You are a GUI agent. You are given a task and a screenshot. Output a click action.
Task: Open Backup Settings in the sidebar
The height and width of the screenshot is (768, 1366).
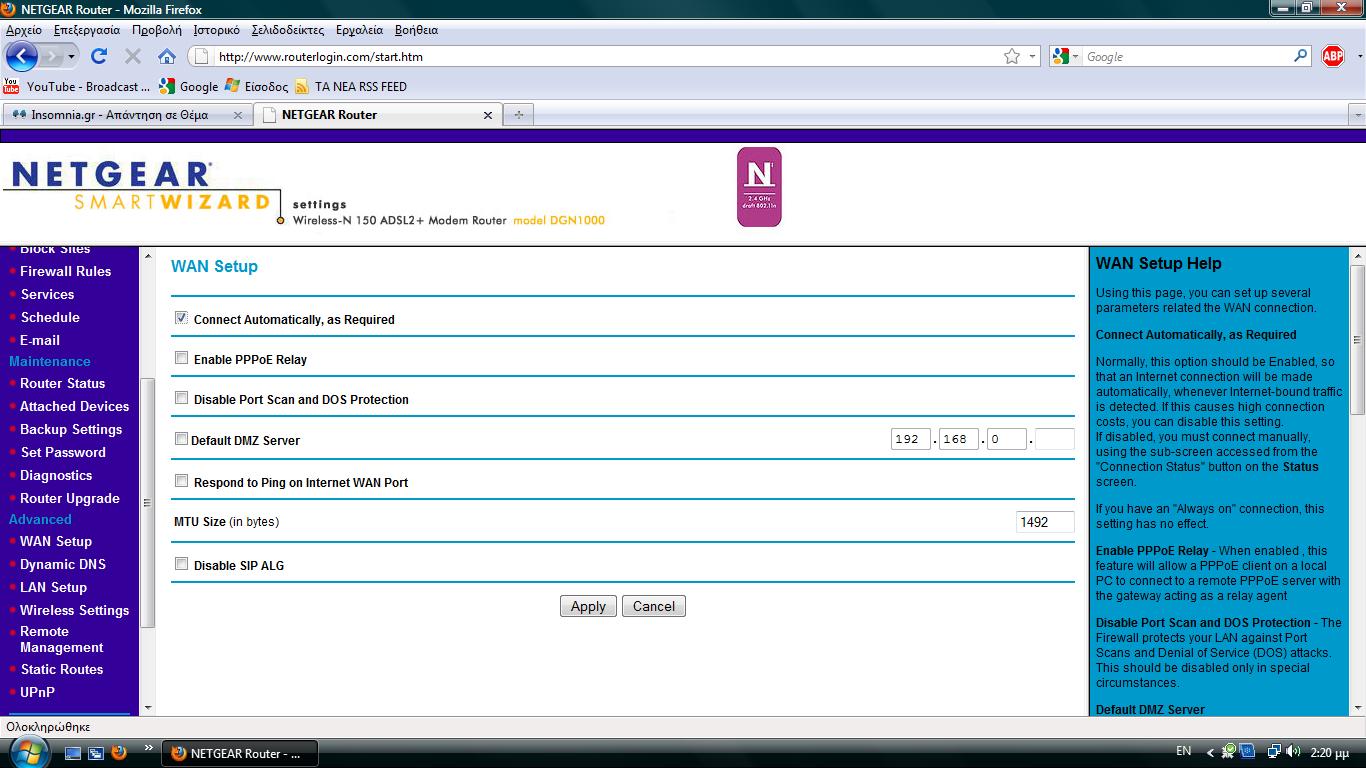click(71, 429)
